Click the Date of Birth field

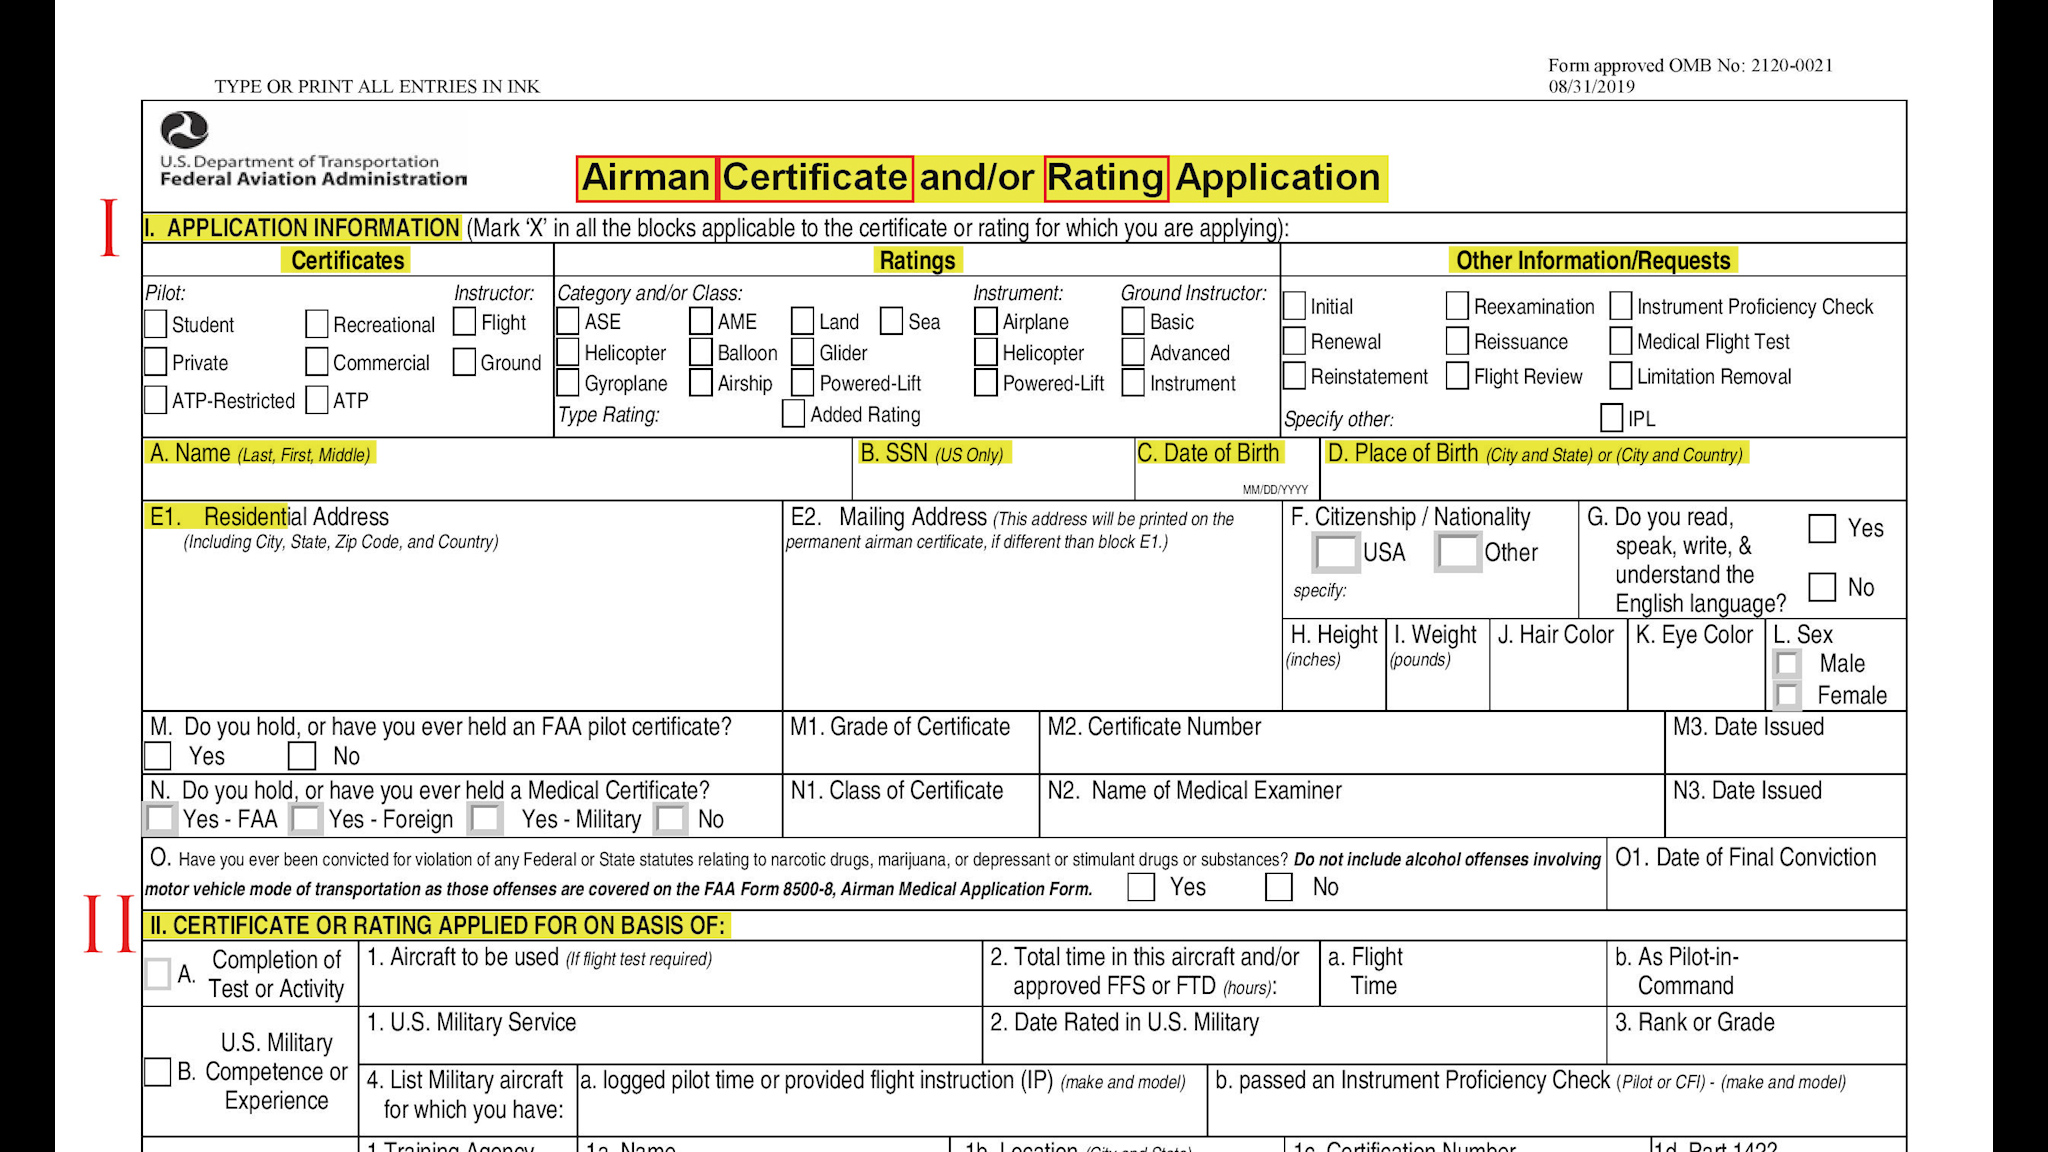point(1227,469)
